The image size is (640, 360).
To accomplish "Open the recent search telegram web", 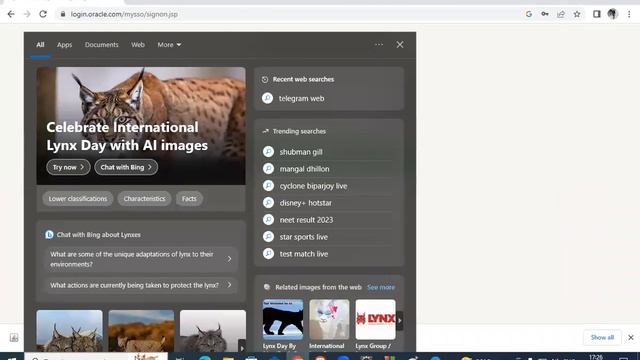I will (302, 98).
